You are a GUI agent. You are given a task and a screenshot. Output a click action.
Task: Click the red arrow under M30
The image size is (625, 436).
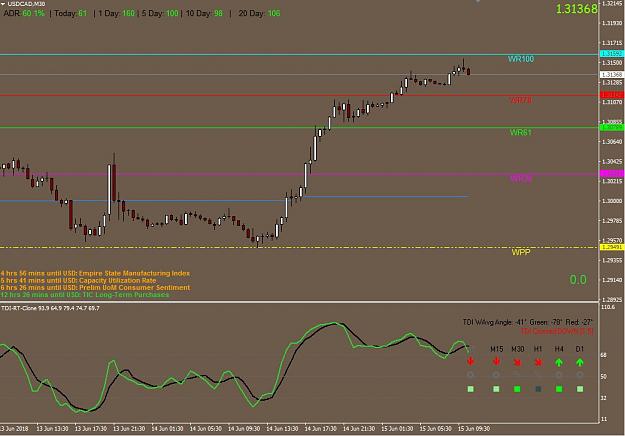click(517, 362)
